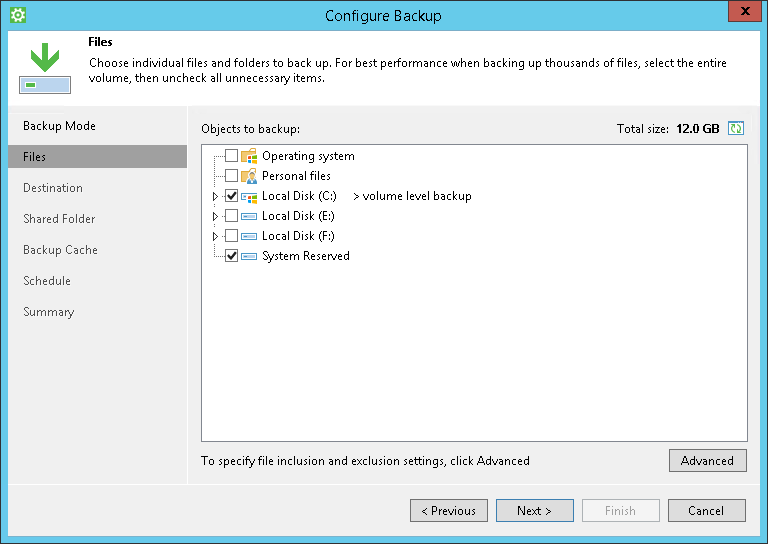Screen dimensions: 768x544
Task: Click the Local Disk (C:) drive icon
Action: 249,196
